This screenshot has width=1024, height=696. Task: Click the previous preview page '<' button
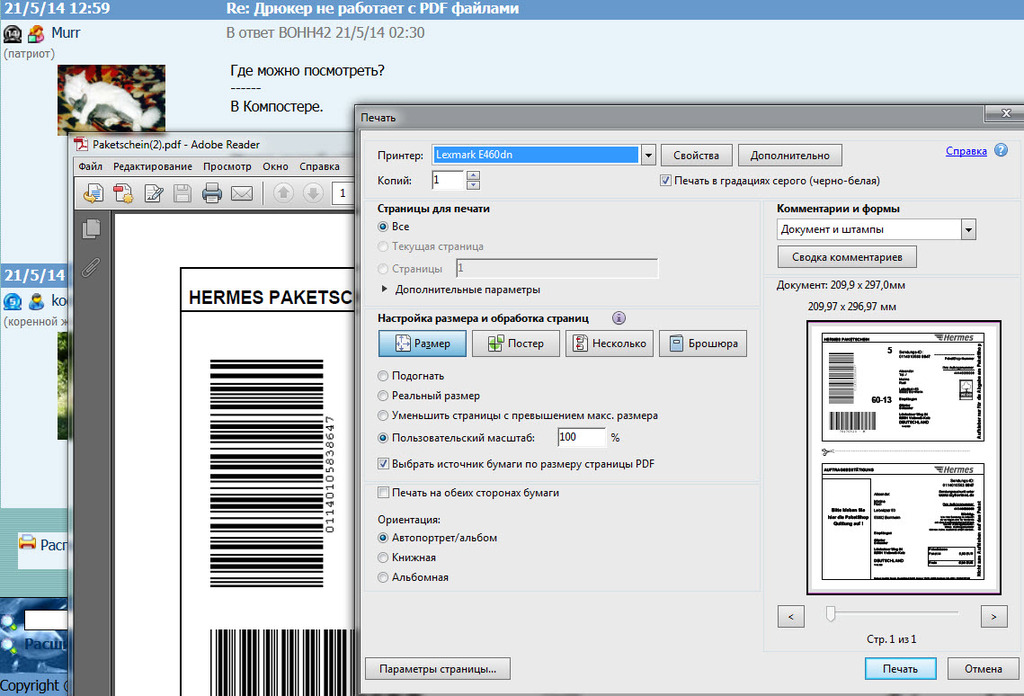pyautogui.click(x=791, y=616)
